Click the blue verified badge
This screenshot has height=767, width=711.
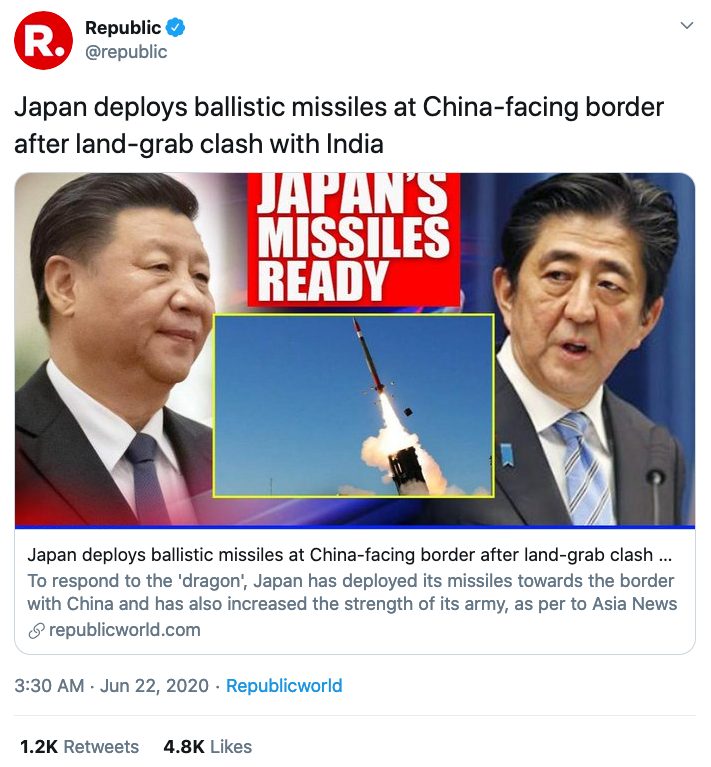(x=176, y=27)
